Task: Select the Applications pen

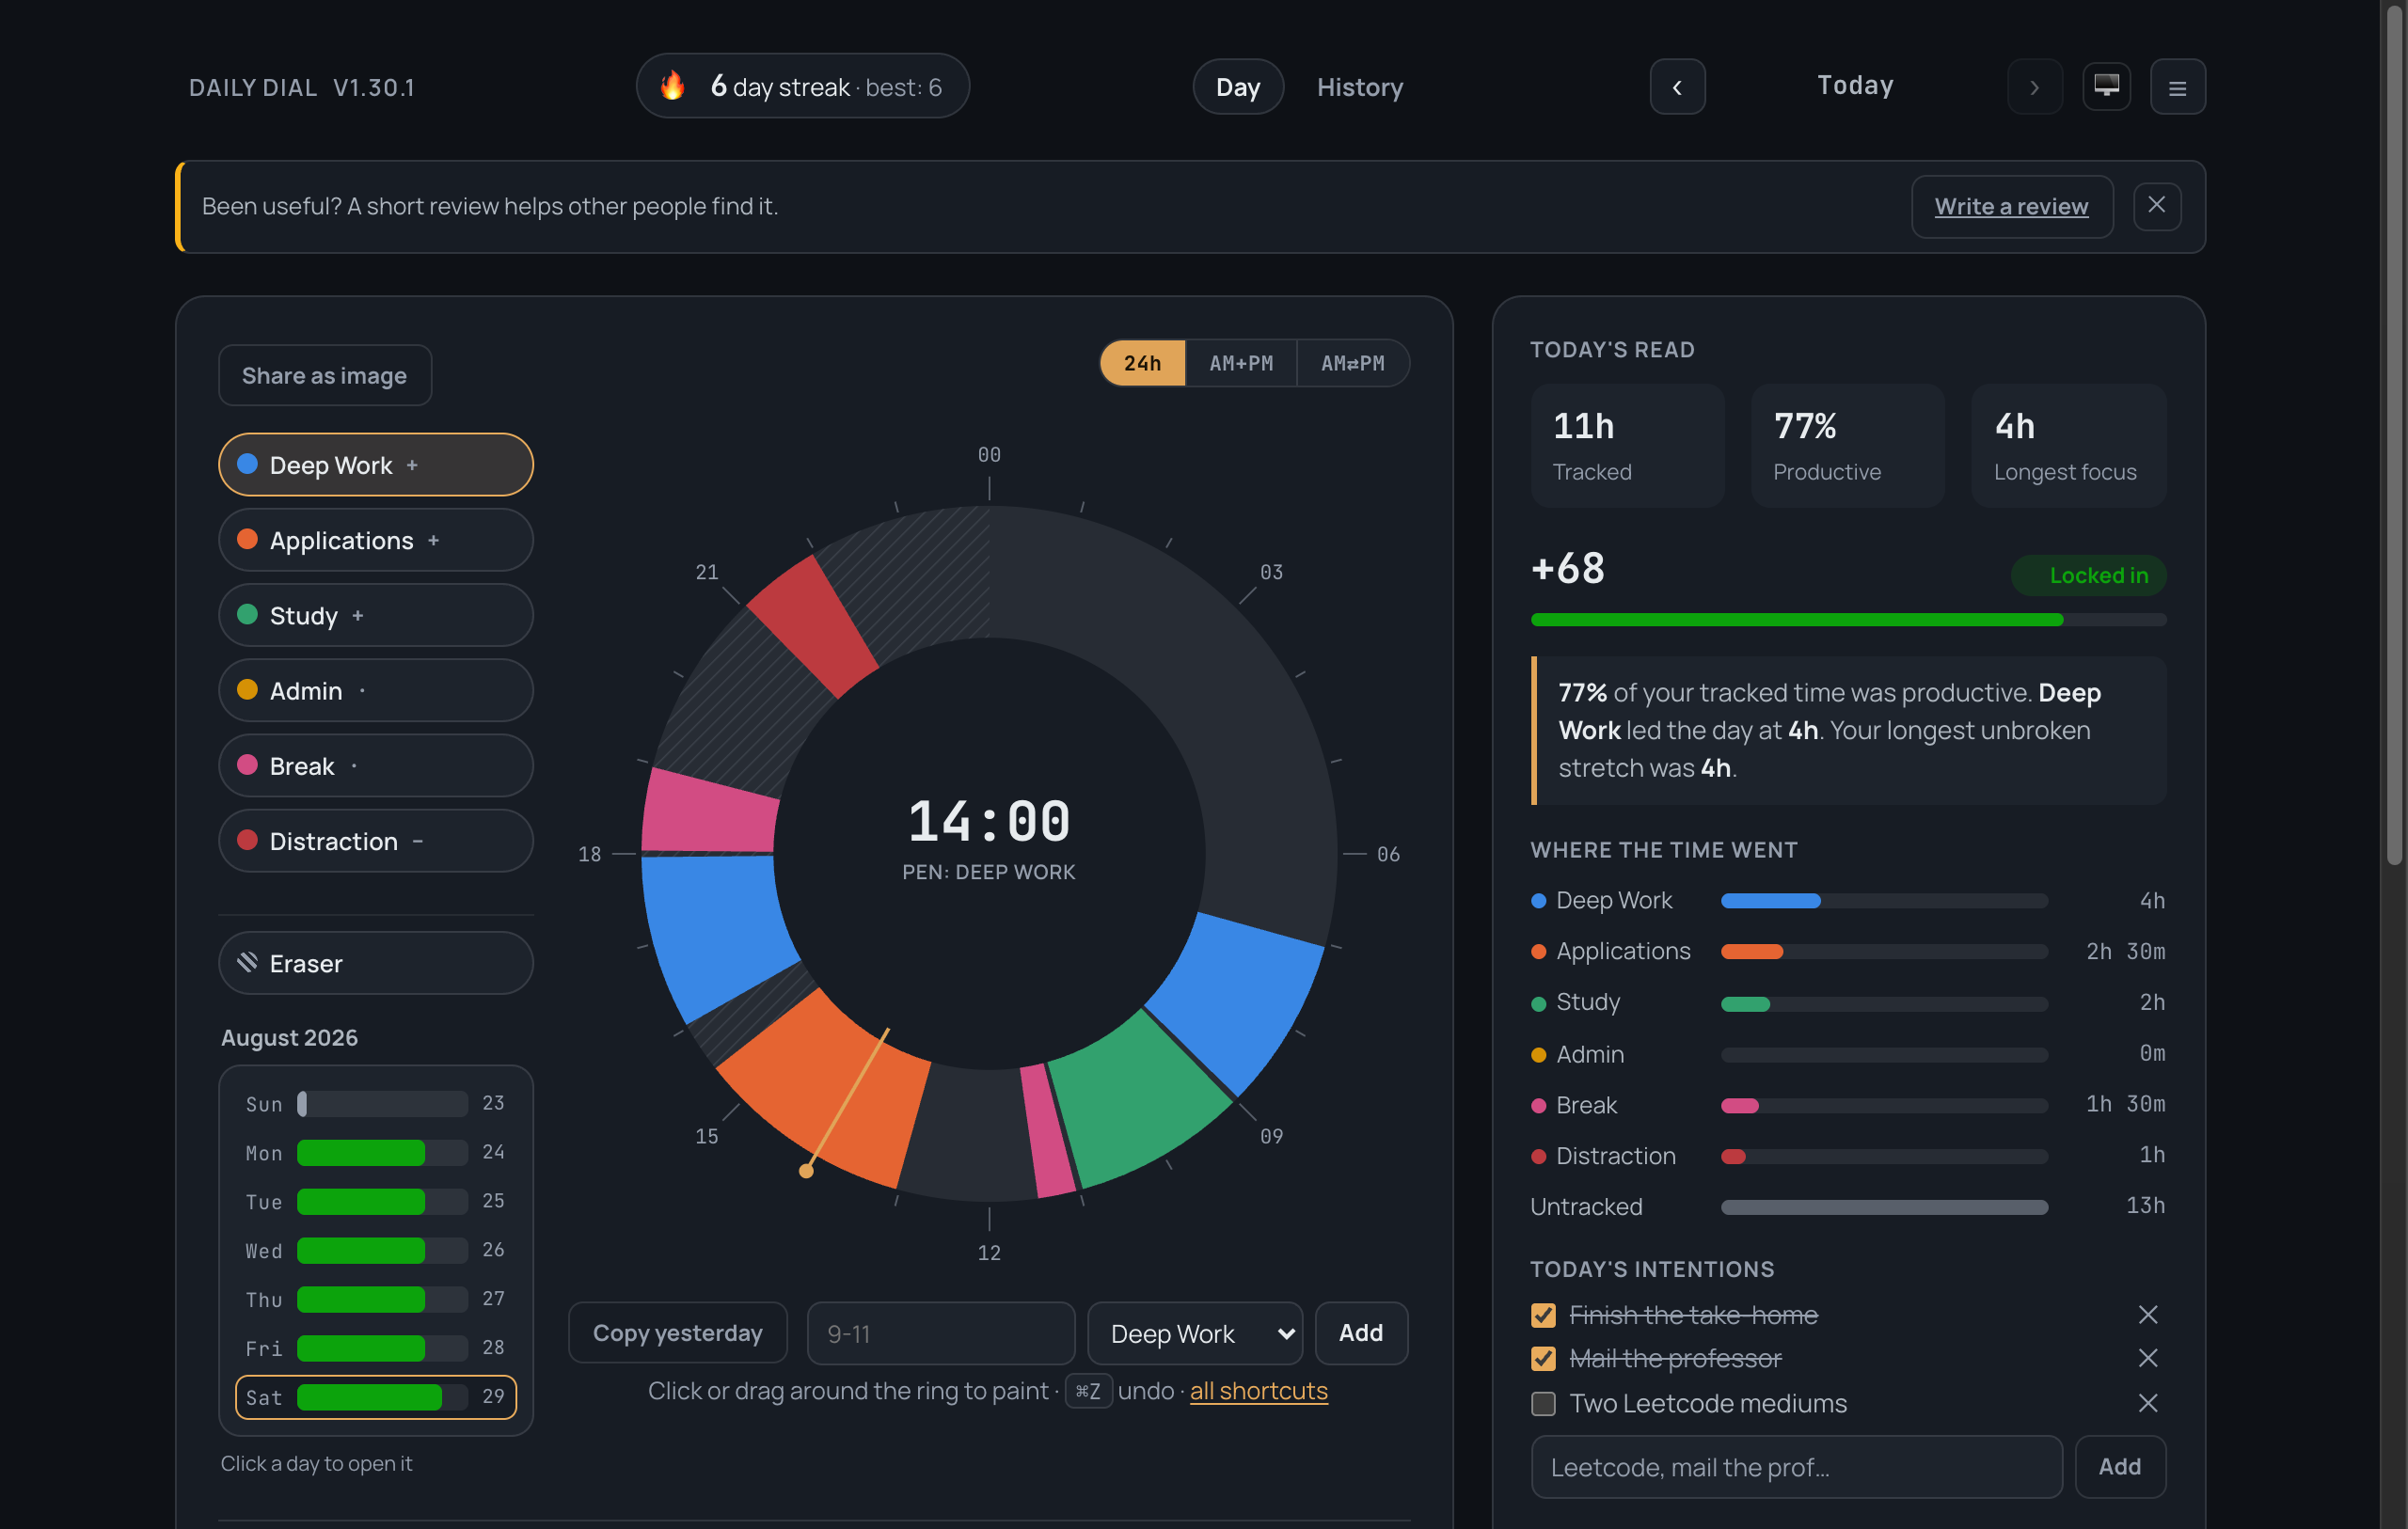Action: 375,540
